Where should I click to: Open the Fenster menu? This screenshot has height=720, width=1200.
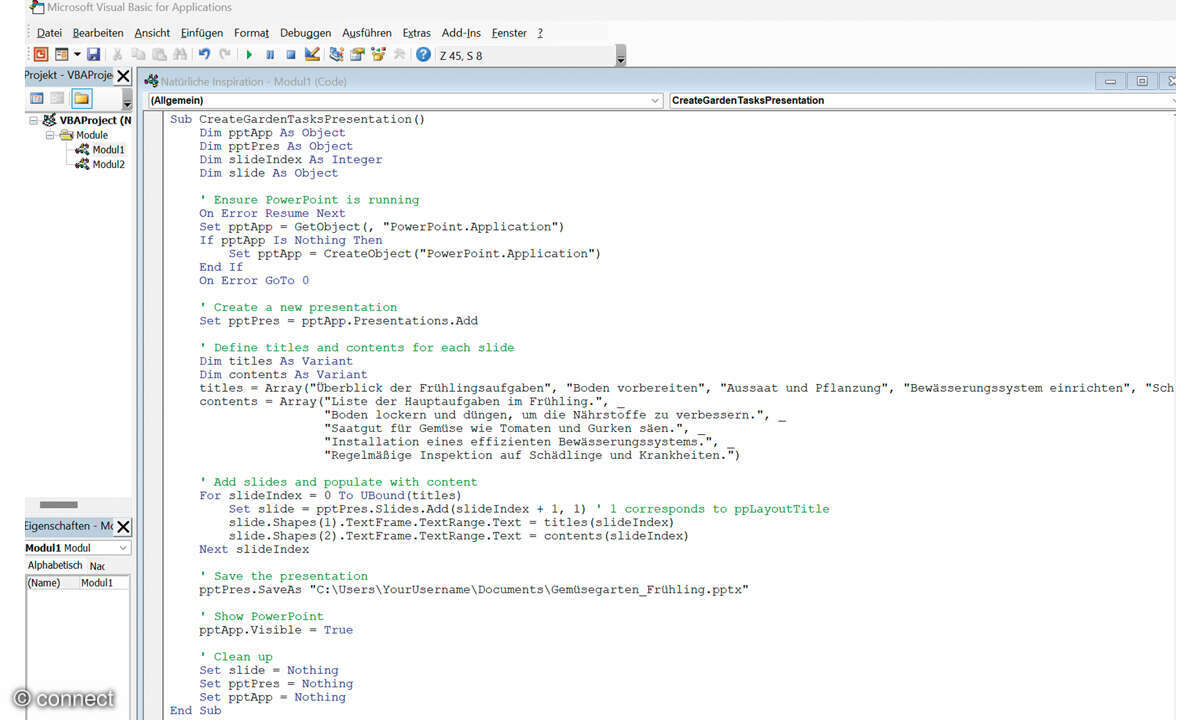(509, 33)
